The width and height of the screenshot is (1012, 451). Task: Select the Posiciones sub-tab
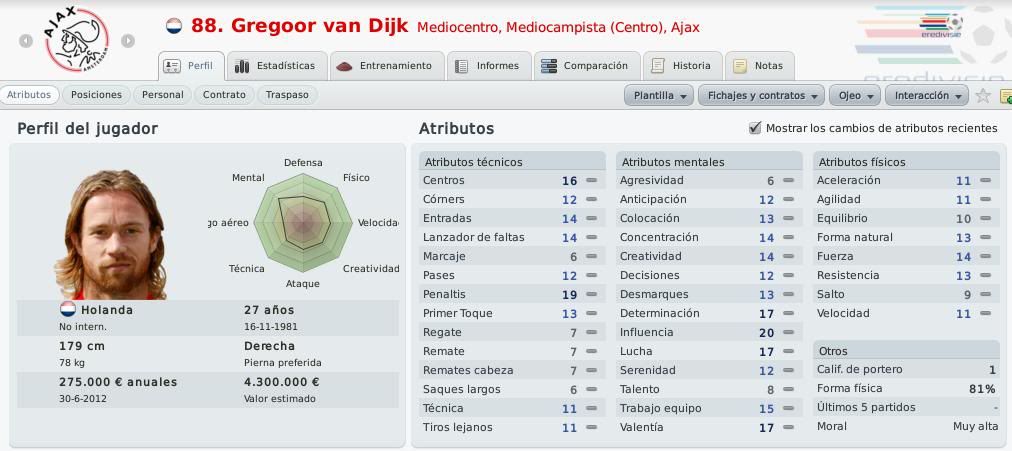(96, 95)
